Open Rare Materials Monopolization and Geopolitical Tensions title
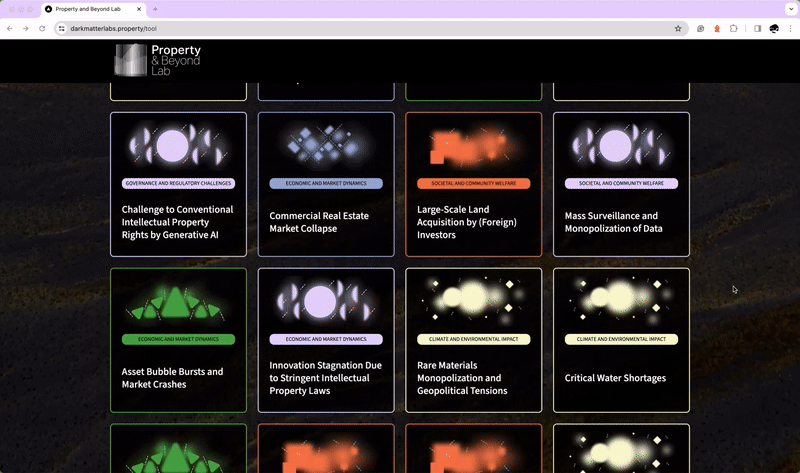This screenshot has height=473, width=800. pyautogui.click(x=462, y=378)
